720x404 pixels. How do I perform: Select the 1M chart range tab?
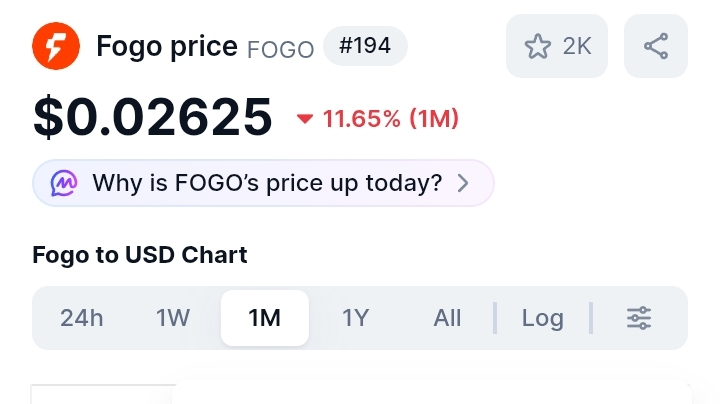265,318
